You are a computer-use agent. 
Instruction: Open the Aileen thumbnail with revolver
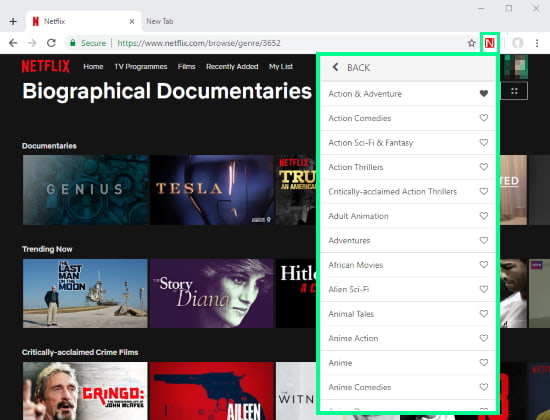click(x=212, y=391)
